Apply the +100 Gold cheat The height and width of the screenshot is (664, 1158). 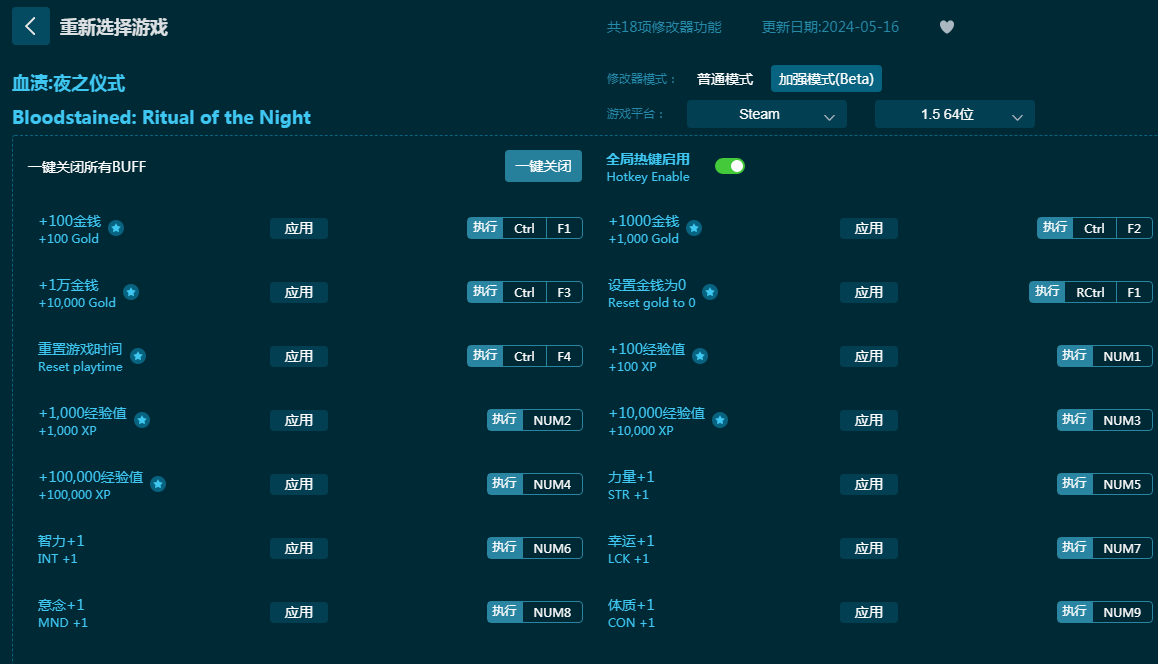pyautogui.click(x=298, y=228)
